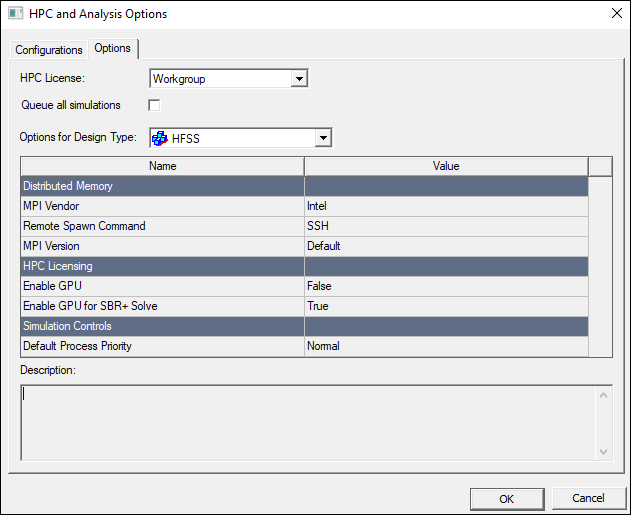Confirm settings with the OK button
The width and height of the screenshot is (631, 515).
(507, 499)
